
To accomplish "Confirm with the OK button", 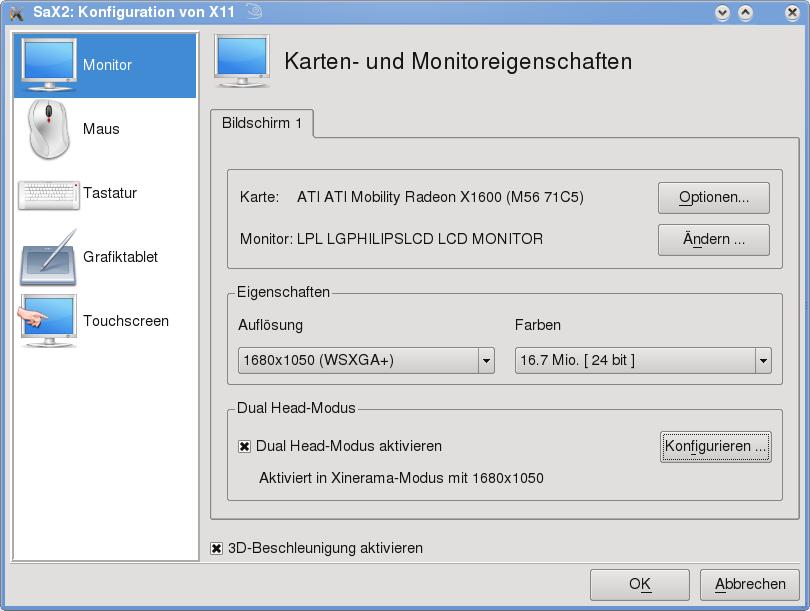I will click(x=640, y=585).
